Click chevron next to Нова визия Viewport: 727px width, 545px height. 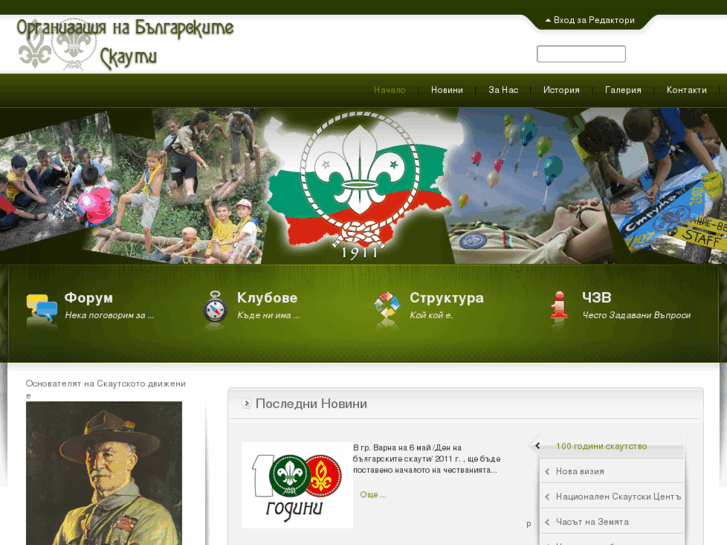click(x=548, y=471)
